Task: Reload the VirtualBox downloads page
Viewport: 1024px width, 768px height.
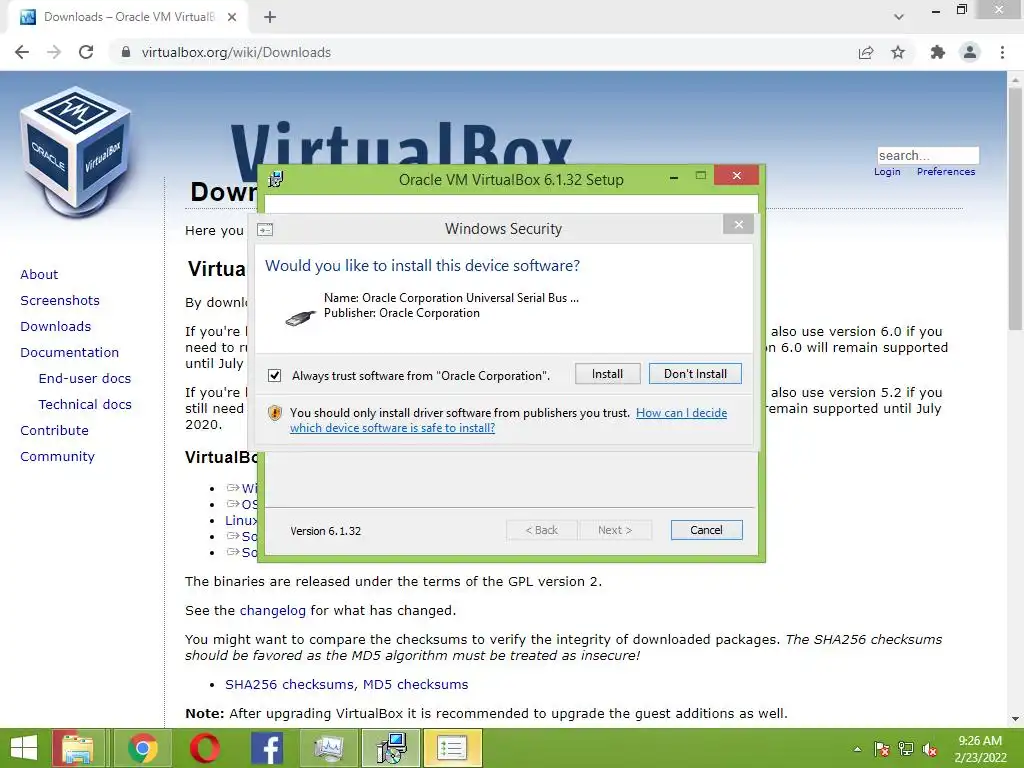Action: pyautogui.click(x=86, y=52)
